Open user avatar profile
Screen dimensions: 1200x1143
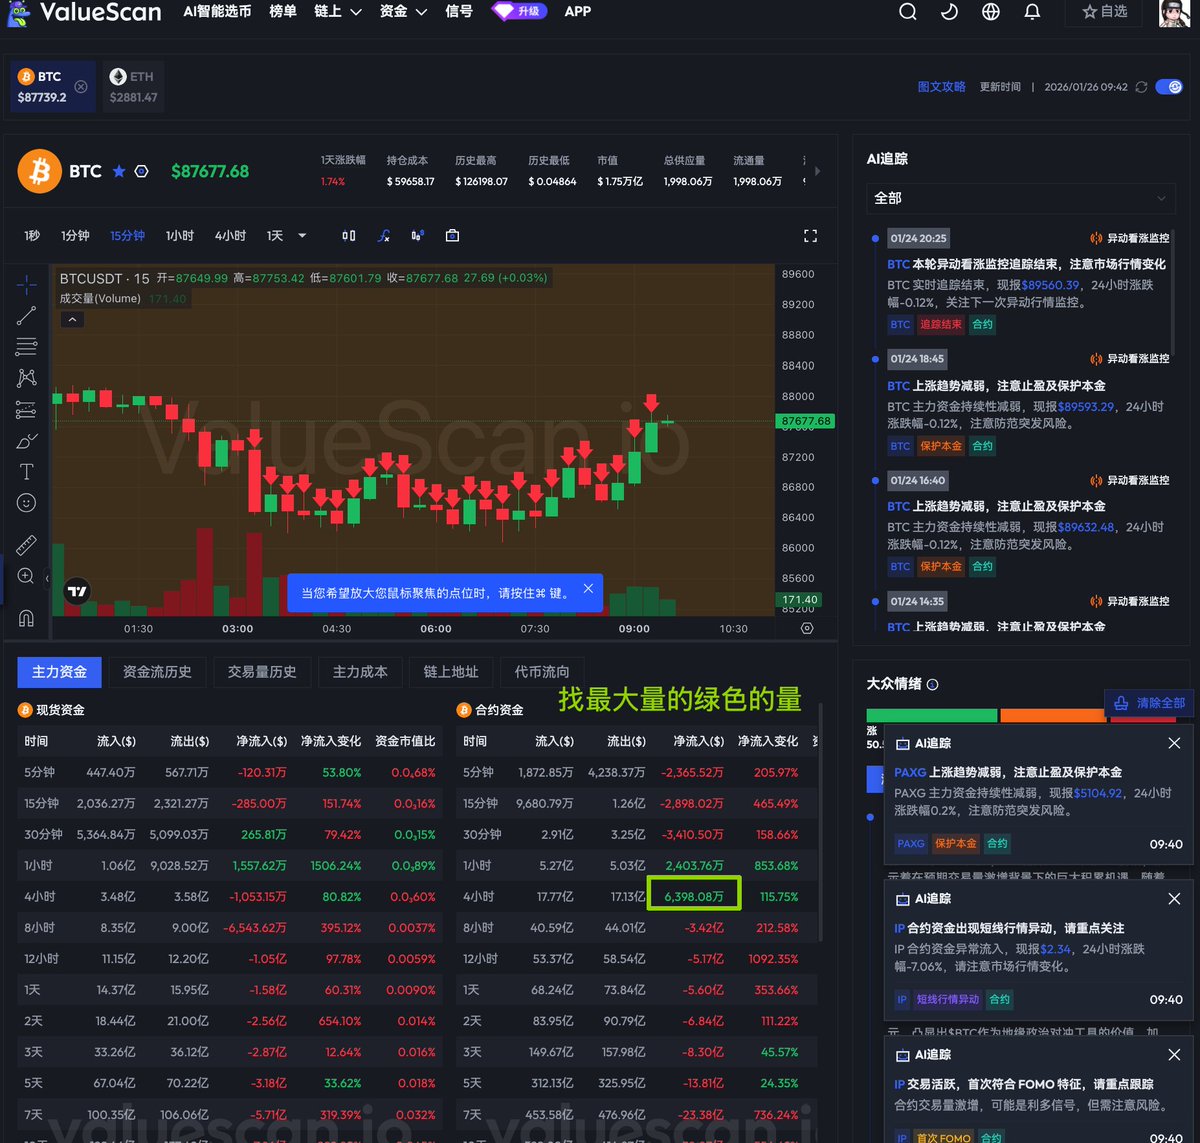point(1174,12)
